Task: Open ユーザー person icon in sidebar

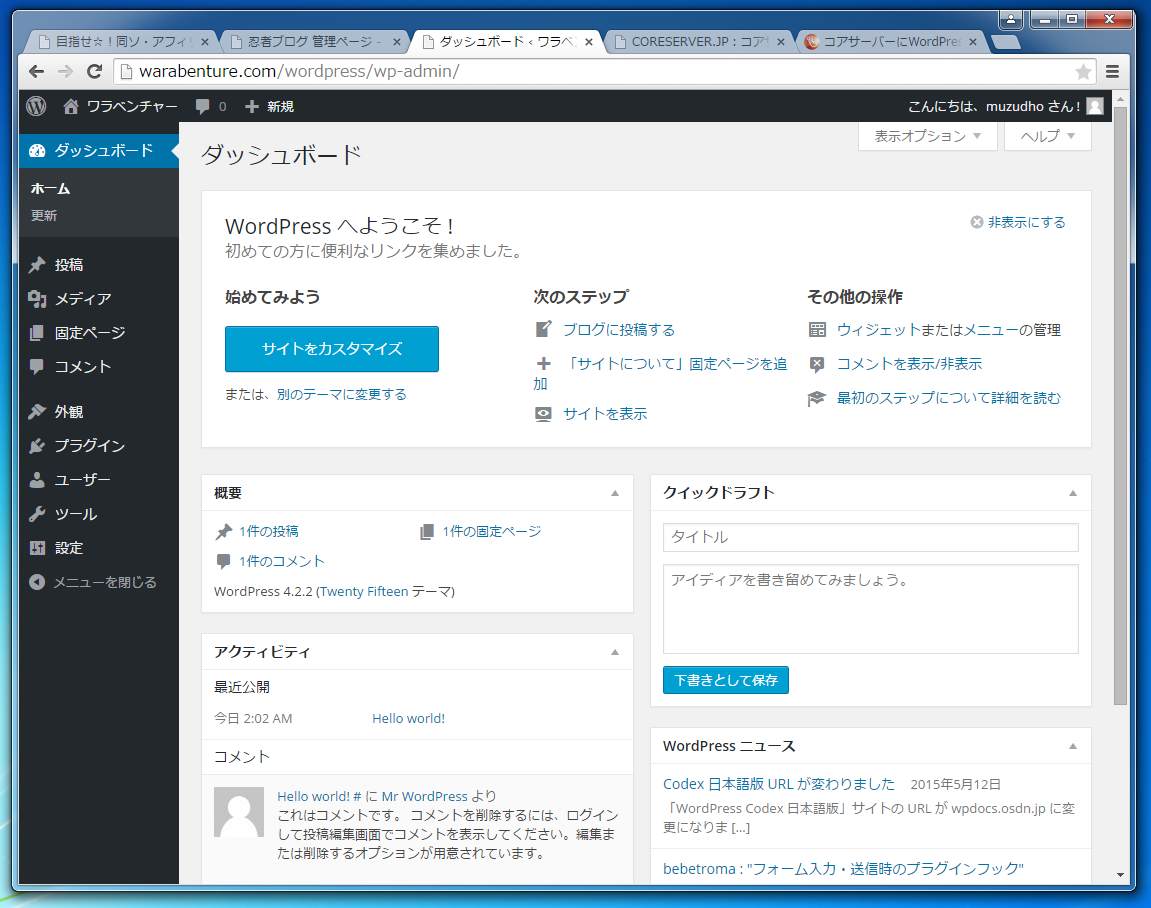Action: pos(37,479)
